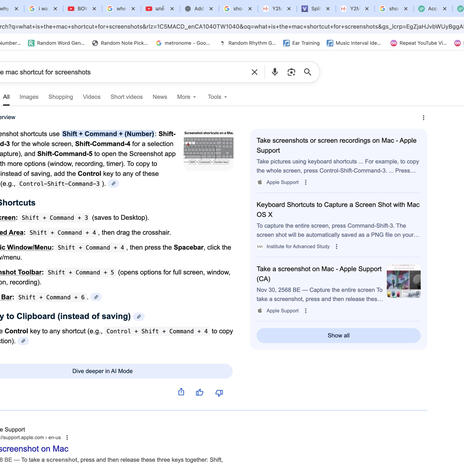464x464 pixels.
Task: Switch to Images results tab
Action: click(29, 97)
